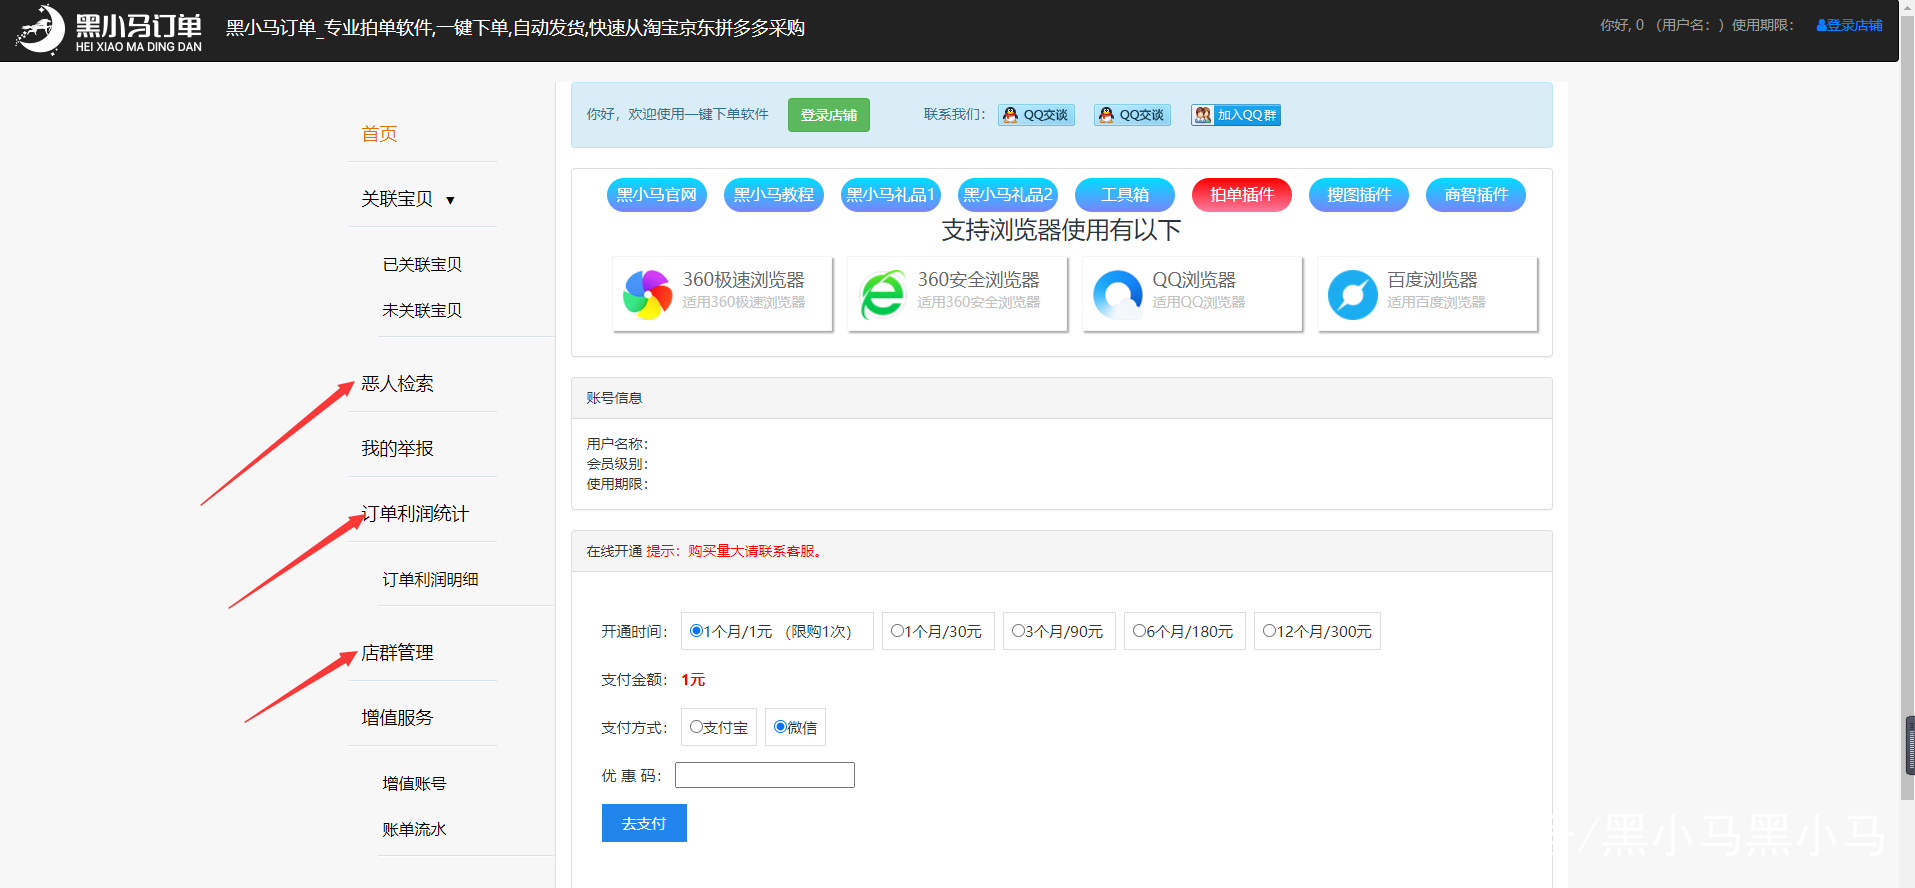Click the 搜图插件 pill button
Screen dimensions: 1915x888
tap(1359, 195)
